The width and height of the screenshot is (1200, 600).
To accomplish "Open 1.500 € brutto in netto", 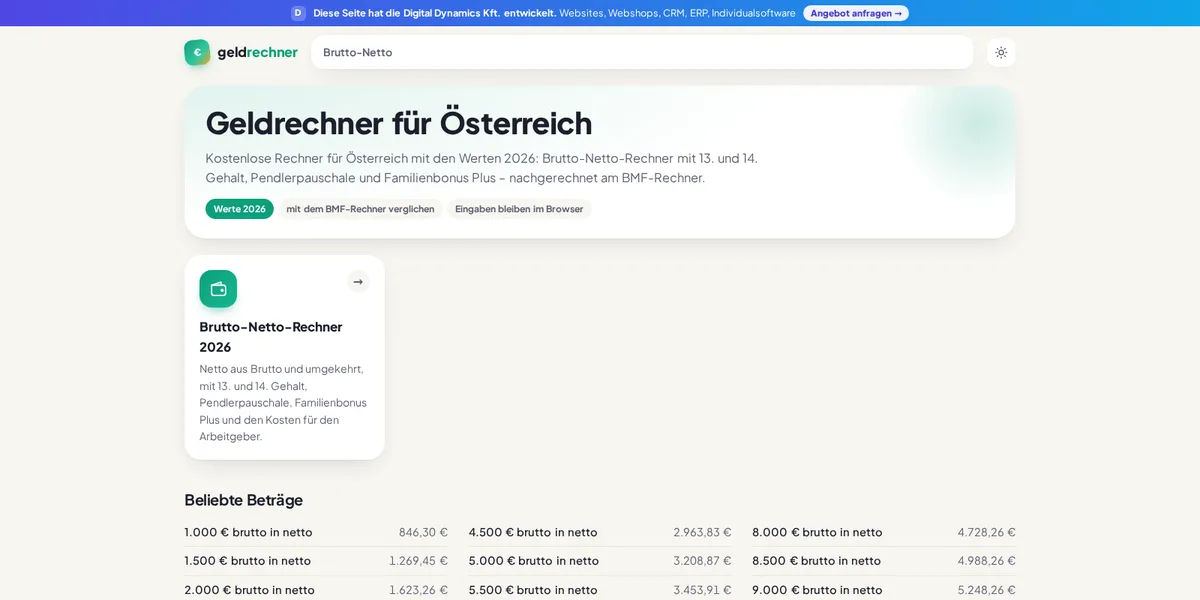I will point(248,561).
